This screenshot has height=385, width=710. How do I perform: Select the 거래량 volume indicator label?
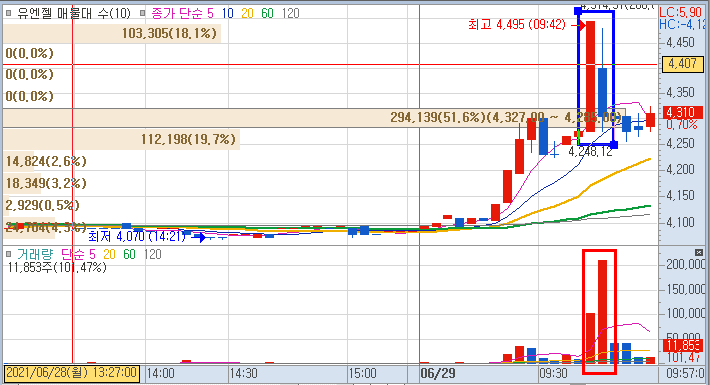coord(35,254)
